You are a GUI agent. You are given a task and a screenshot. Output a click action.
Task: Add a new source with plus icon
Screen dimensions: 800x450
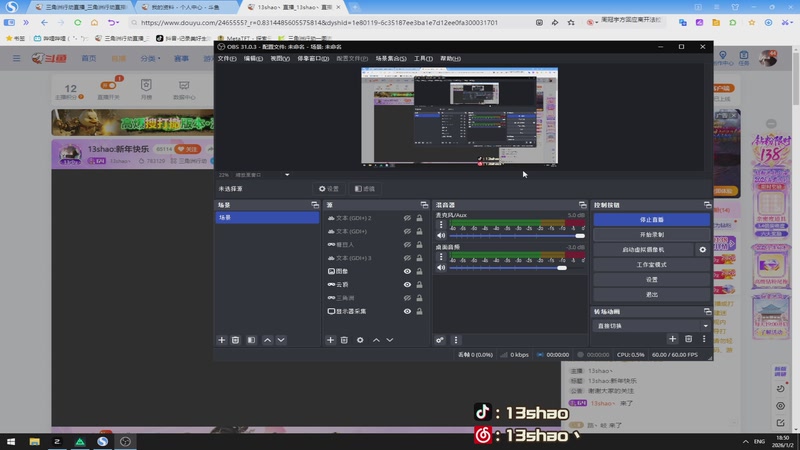(x=330, y=340)
